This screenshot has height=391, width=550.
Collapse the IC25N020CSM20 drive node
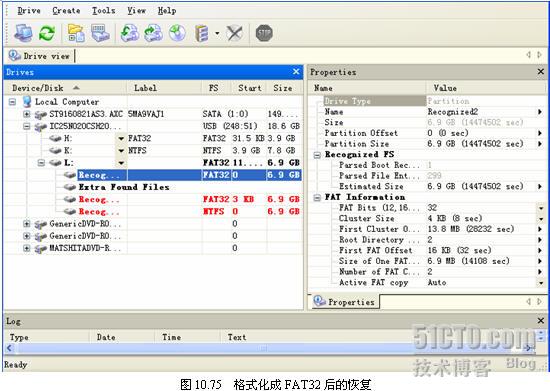27,126
